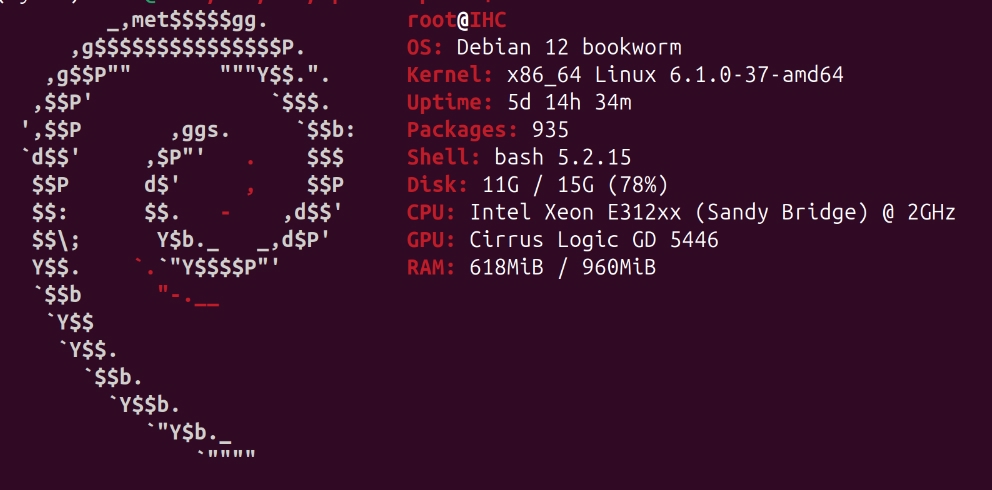Screen dimensions: 992x490
Task: Click memory usage "618MiB / 960MiB"
Action: 563,267
